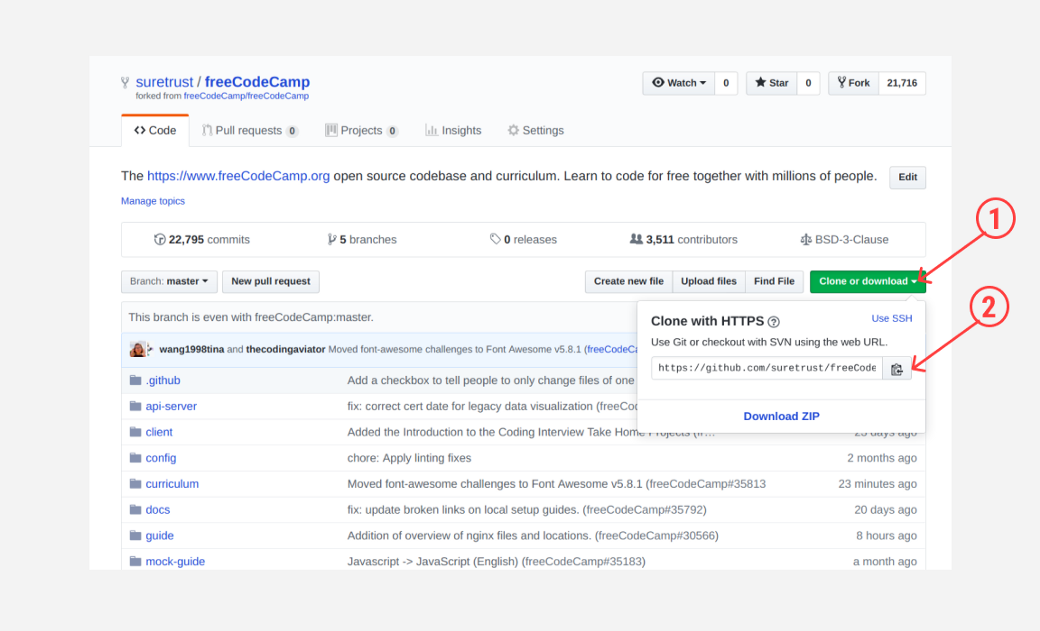Click the .github folder icon
This screenshot has height=631, width=1040.
(x=135, y=380)
